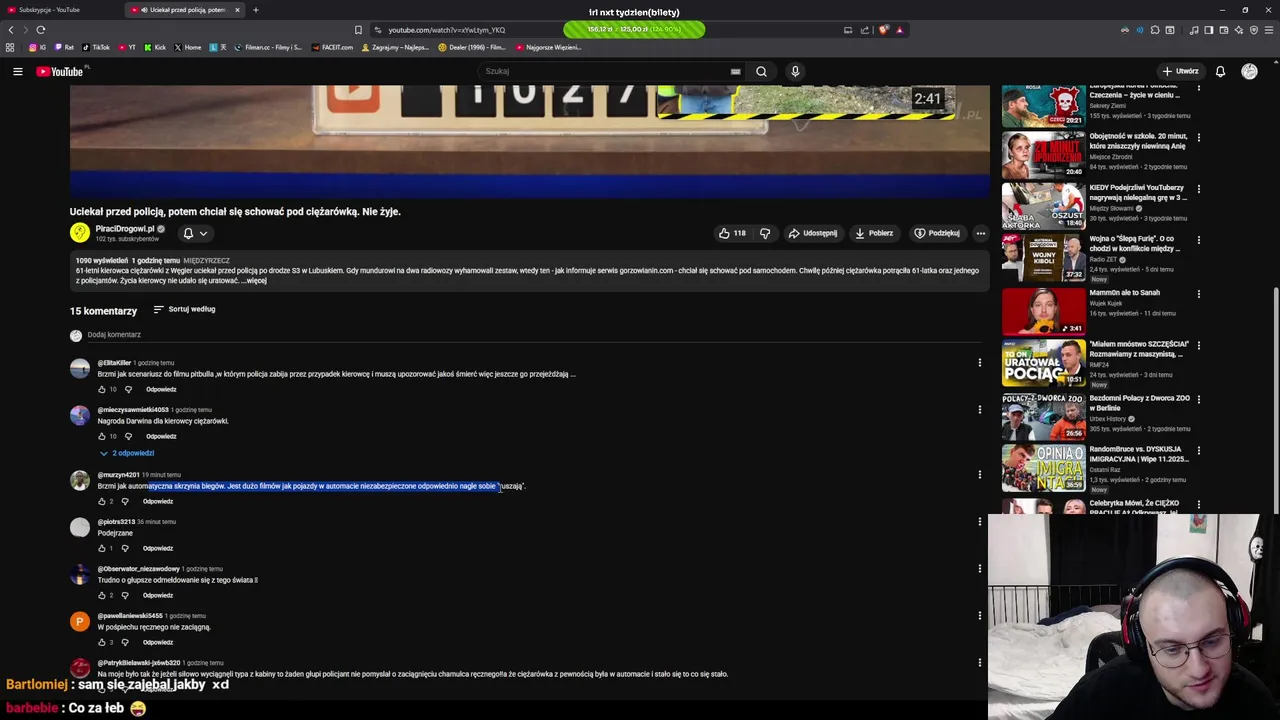Open the account avatar menu
The height and width of the screenshot is (720, 1280).
tap(1249, 71)
